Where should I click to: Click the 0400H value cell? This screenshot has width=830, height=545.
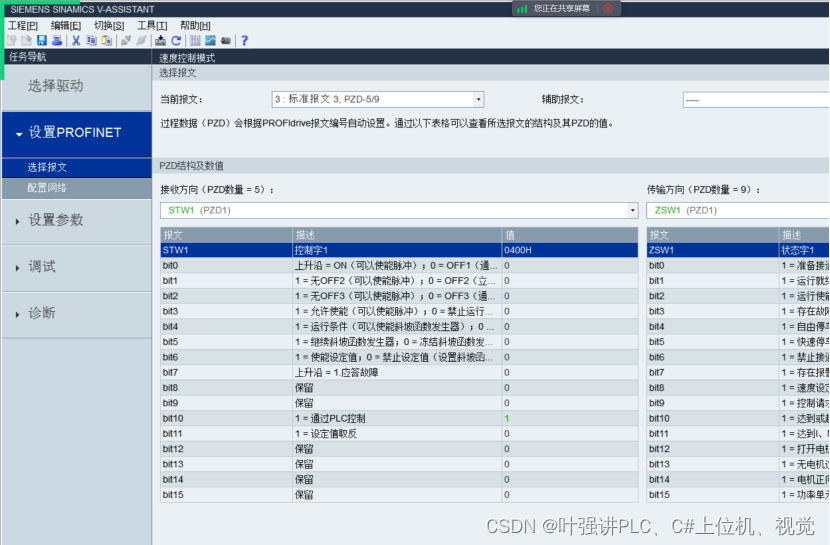pos(570,250)
